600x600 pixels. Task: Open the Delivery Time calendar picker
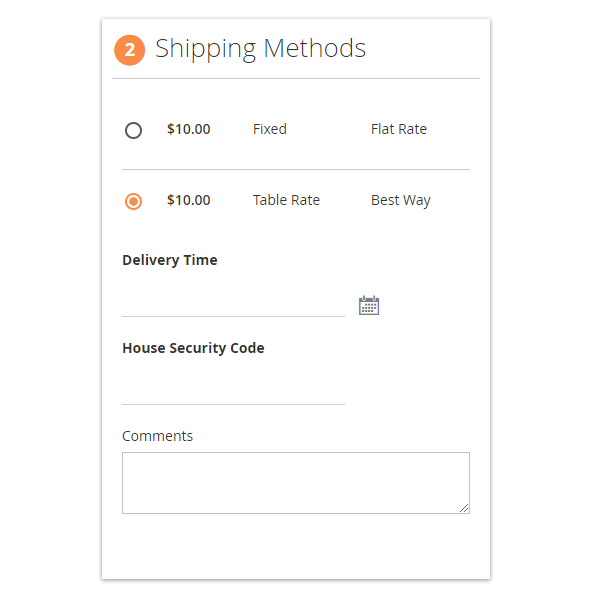(x=369, y=306)
